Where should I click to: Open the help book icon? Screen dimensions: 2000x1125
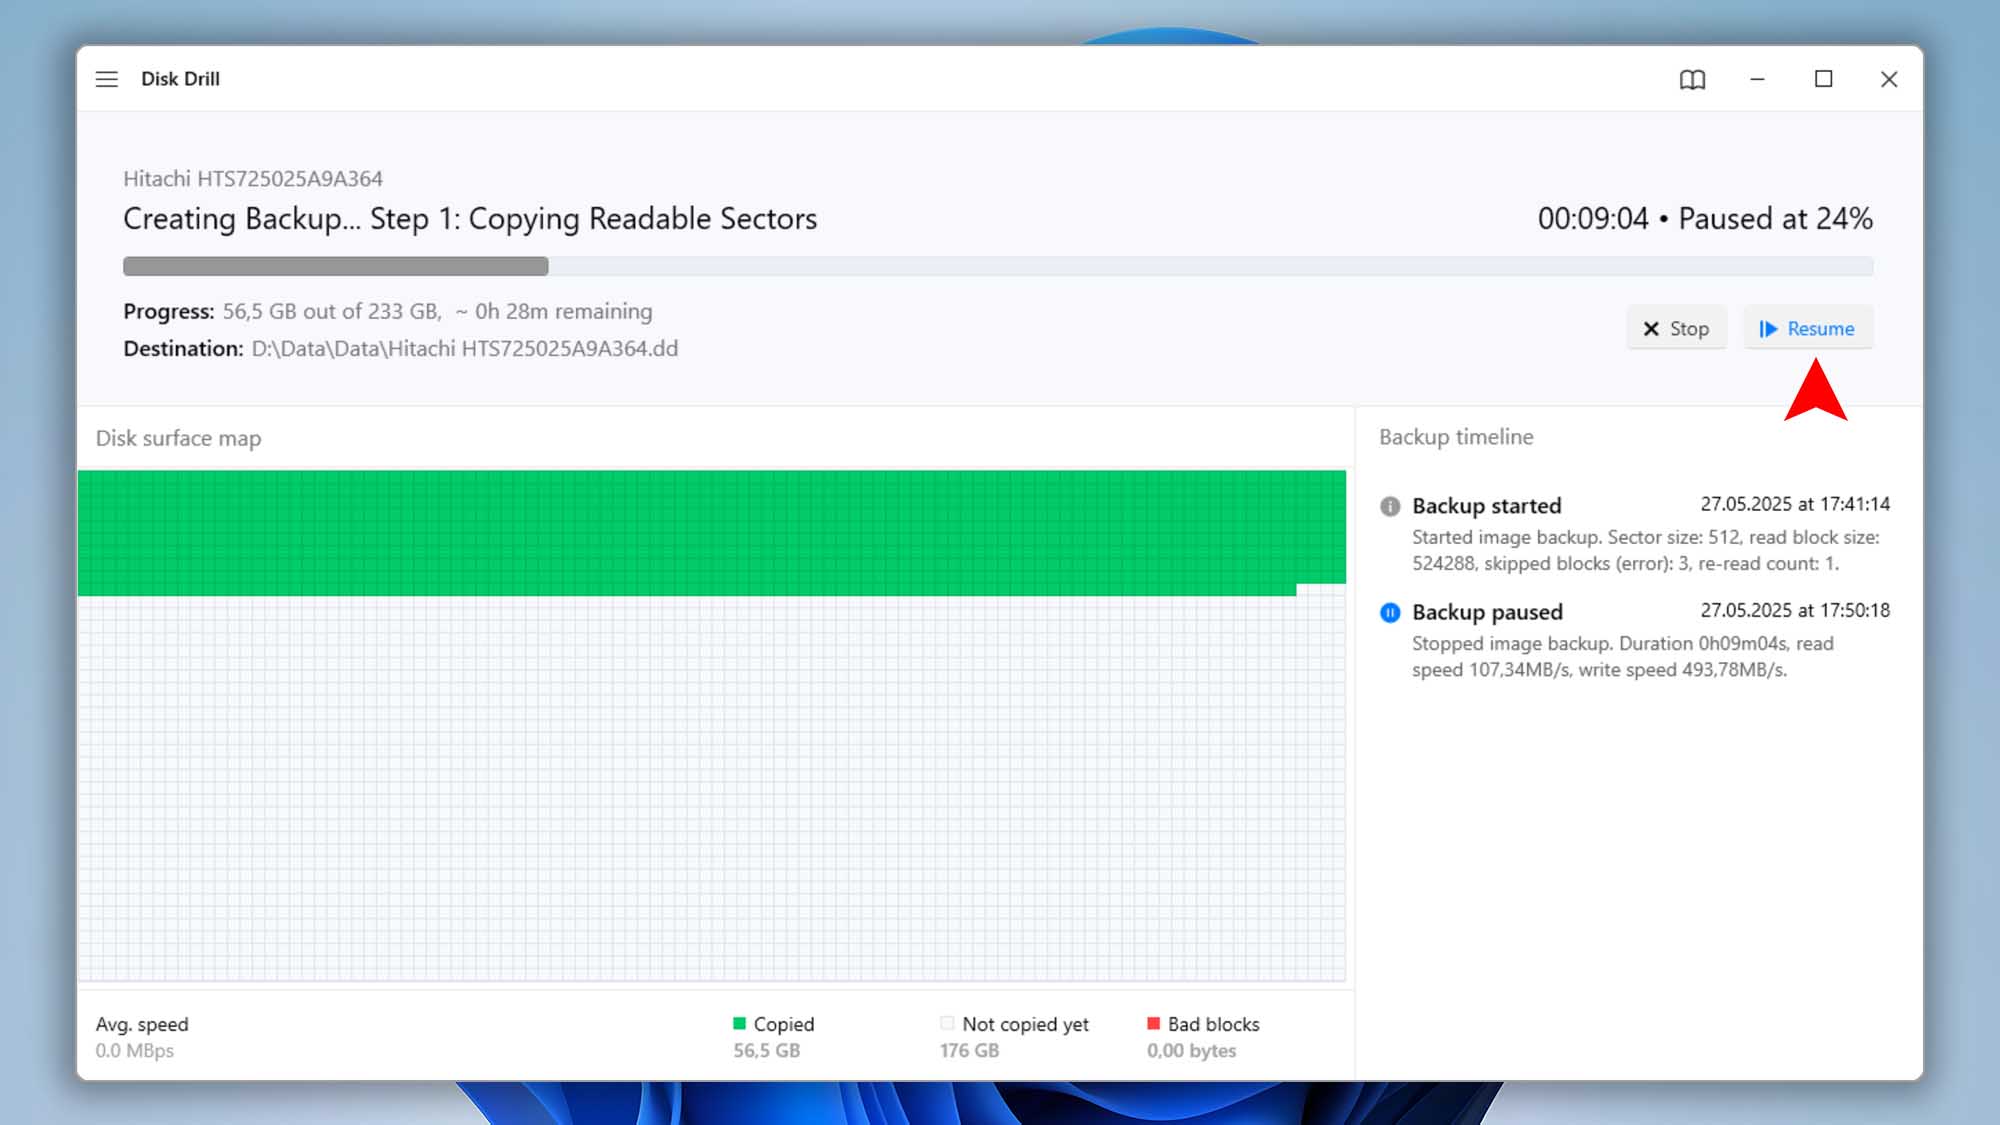coord(1692,79)
